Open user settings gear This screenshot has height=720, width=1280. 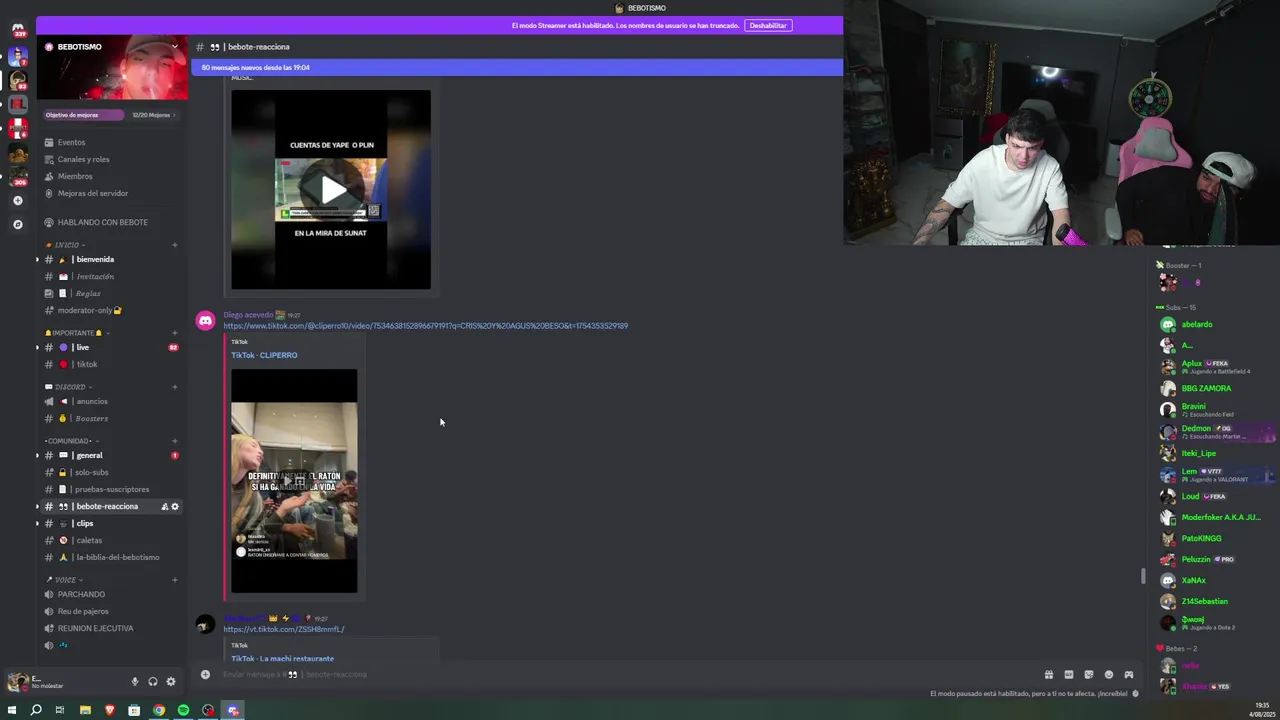171,682
